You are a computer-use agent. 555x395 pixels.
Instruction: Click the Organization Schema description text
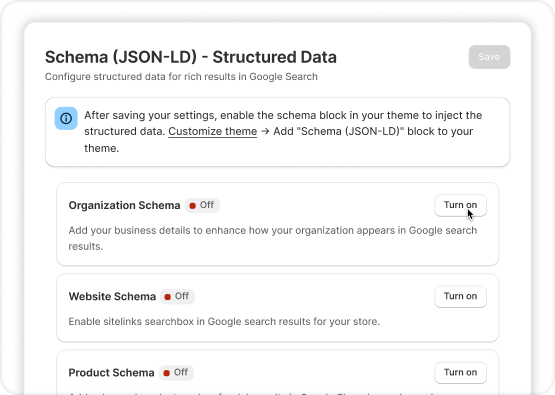point(273,238)
